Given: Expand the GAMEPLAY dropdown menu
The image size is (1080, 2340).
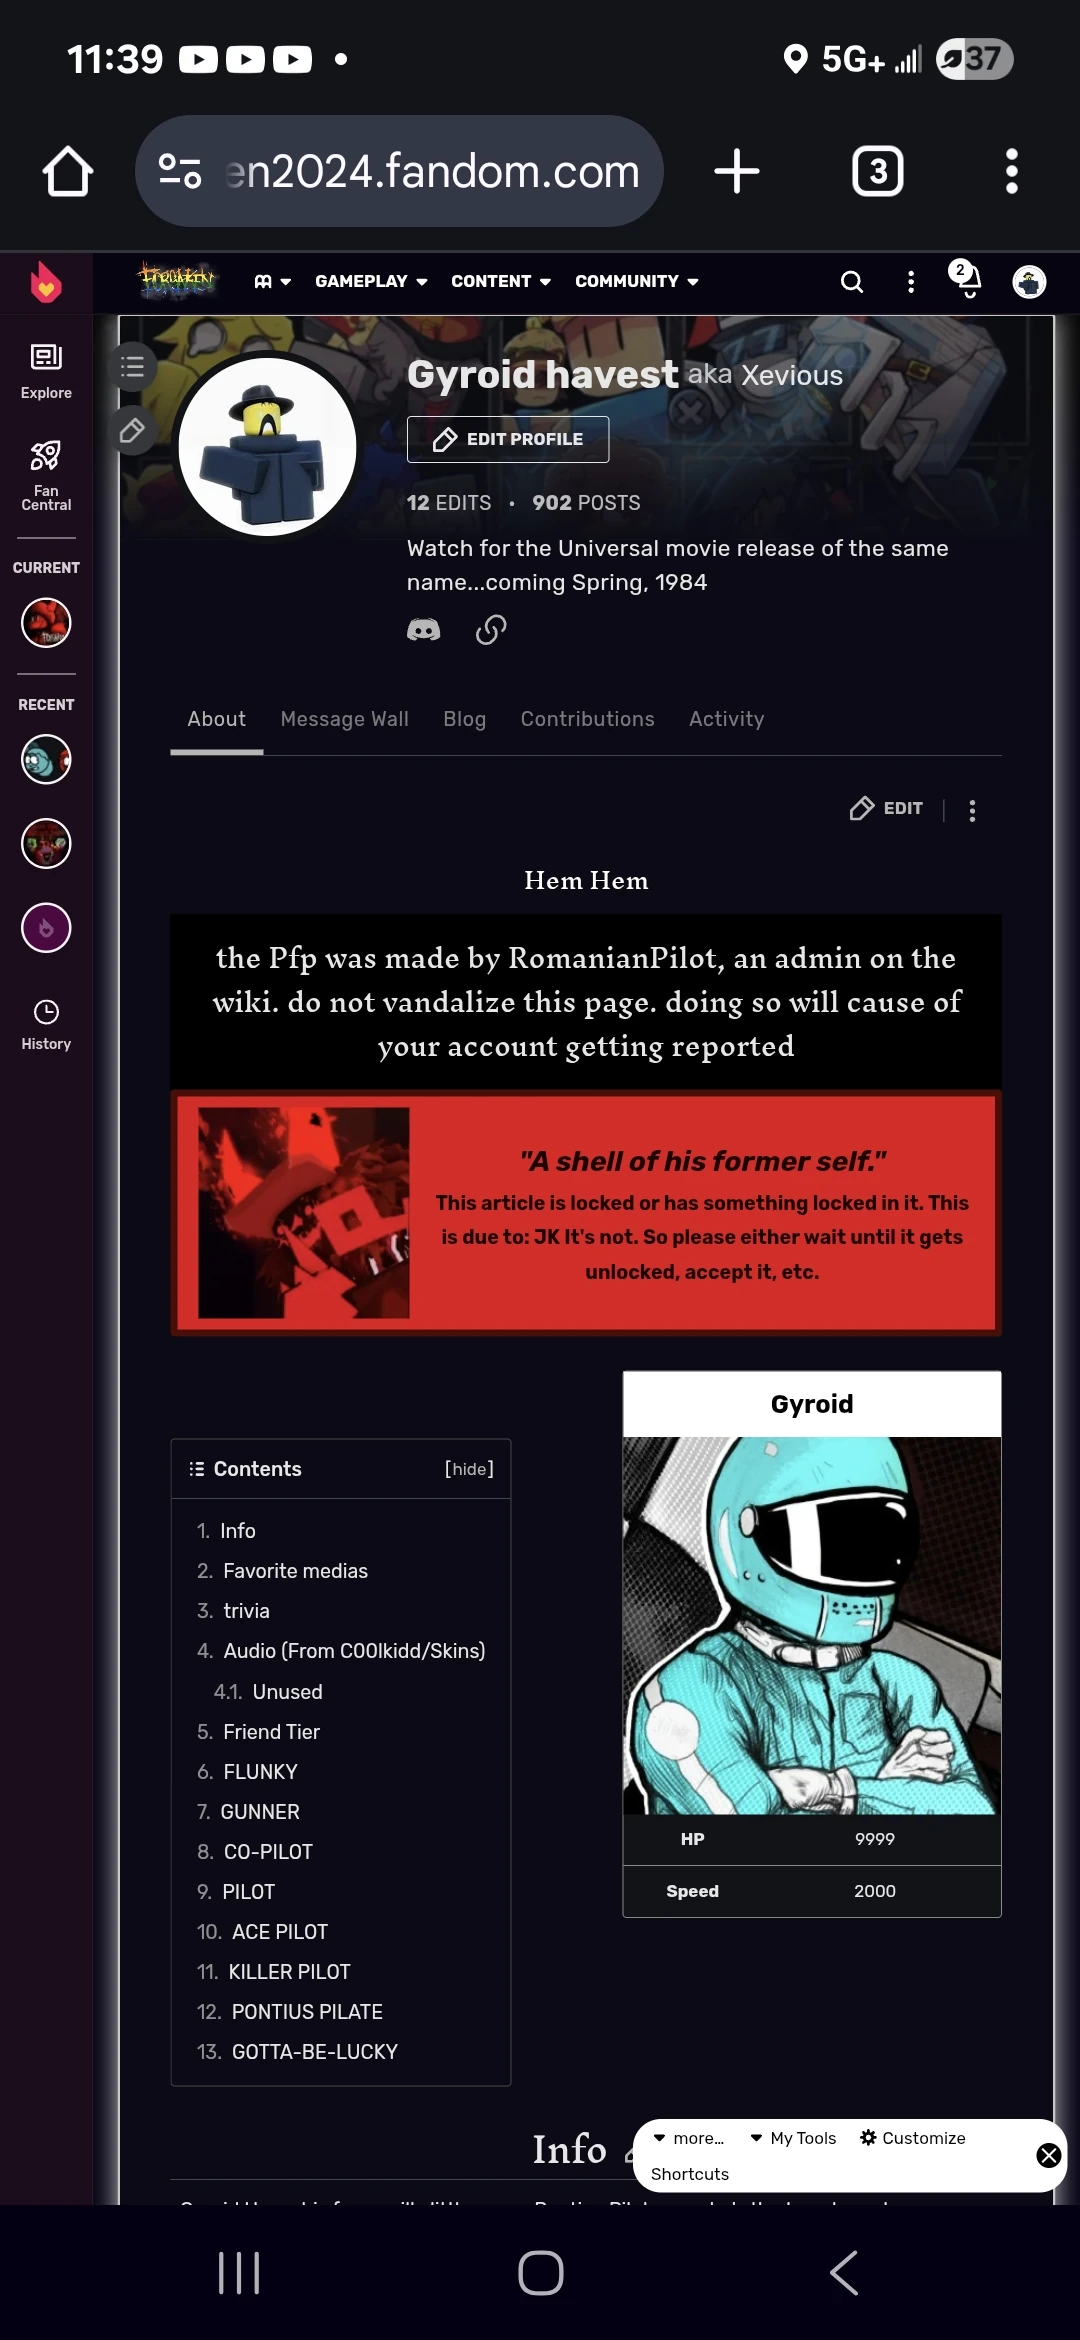Looking at the screenshot, I should coord(372,282).
